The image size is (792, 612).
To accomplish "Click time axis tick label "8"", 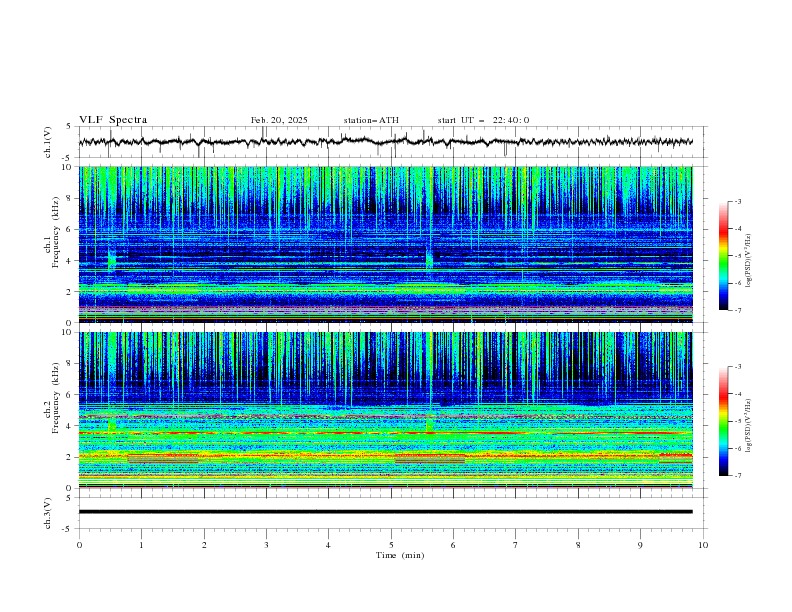I will 578,545.
